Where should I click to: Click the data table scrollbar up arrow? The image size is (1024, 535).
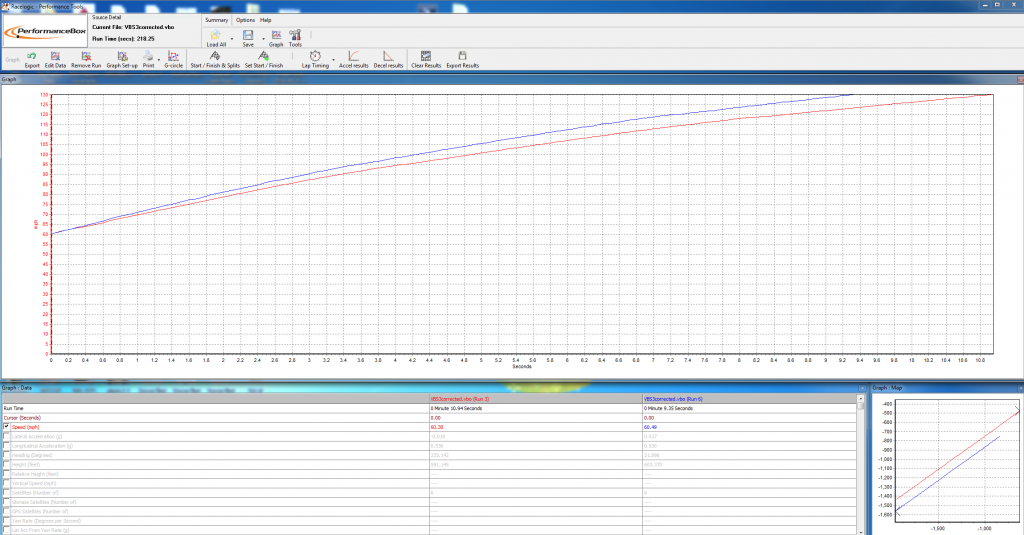tap(861, 398)
